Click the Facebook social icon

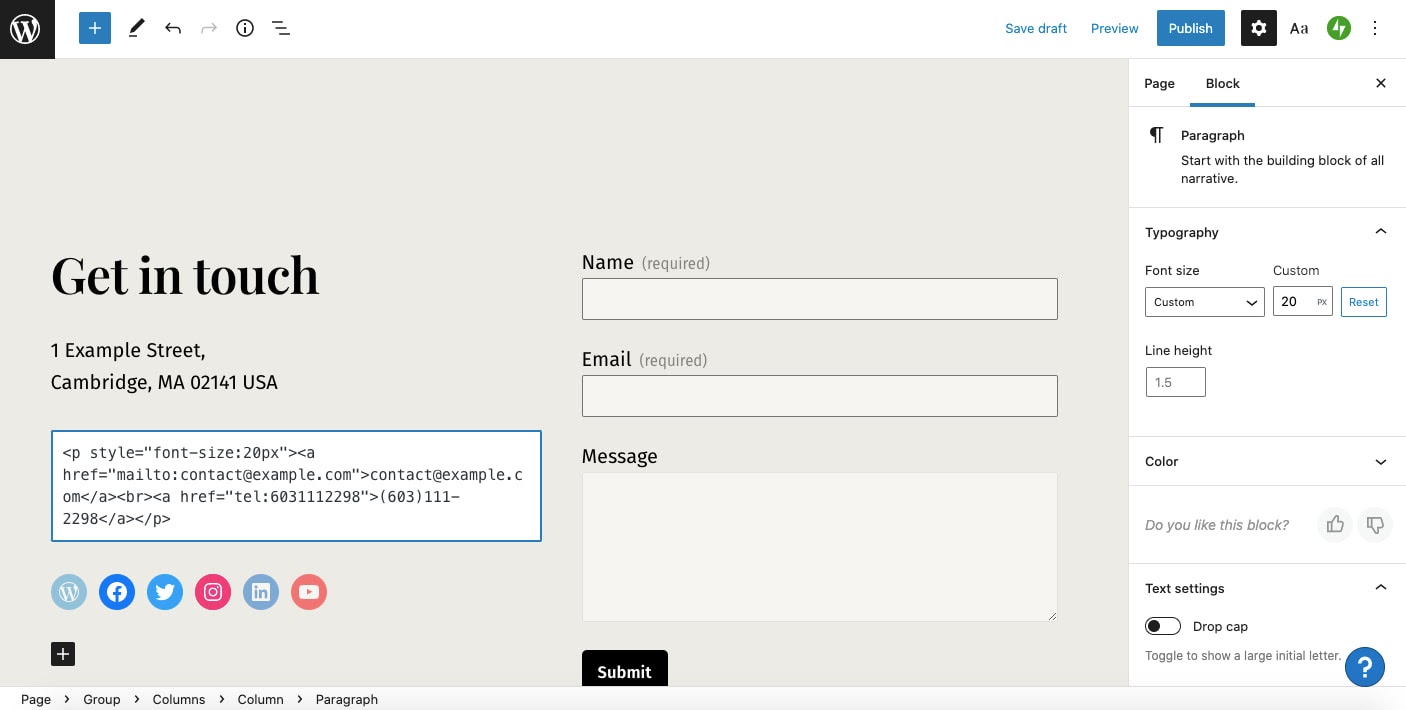[x=117, y=592]
